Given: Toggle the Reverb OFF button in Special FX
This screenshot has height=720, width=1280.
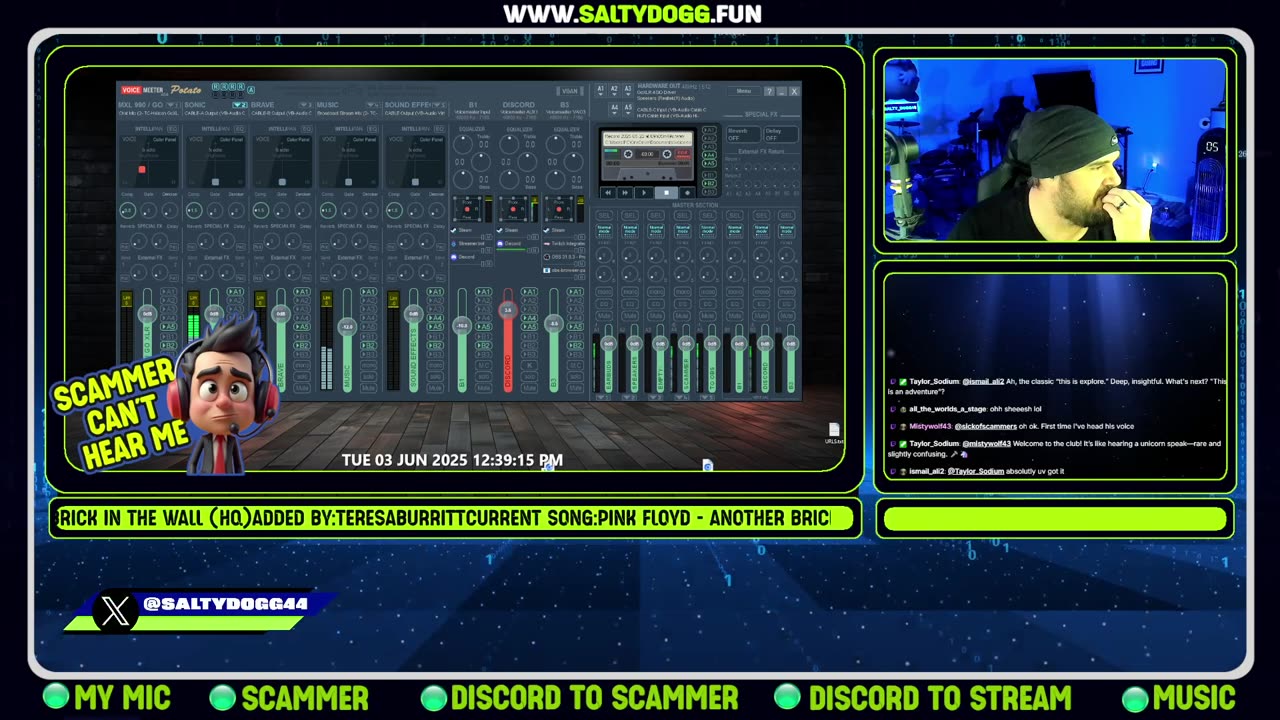Looking at the screenshot, I should tap(743, 134).
